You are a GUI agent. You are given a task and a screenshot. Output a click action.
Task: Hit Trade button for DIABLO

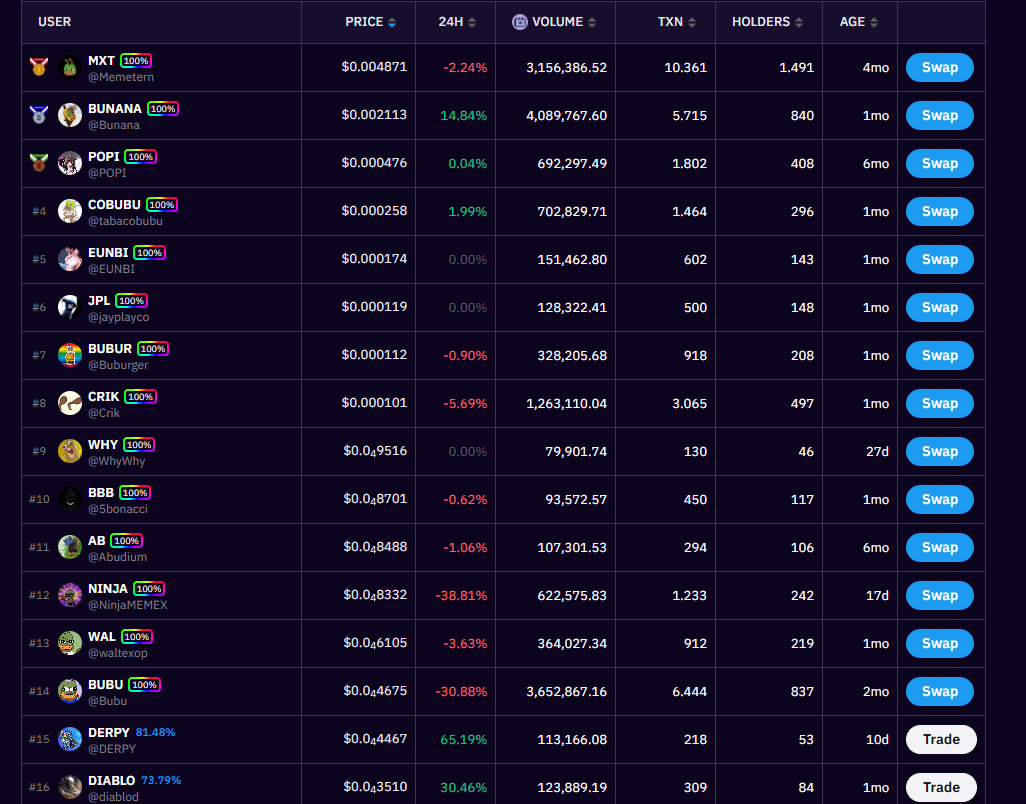pos(940,787)
